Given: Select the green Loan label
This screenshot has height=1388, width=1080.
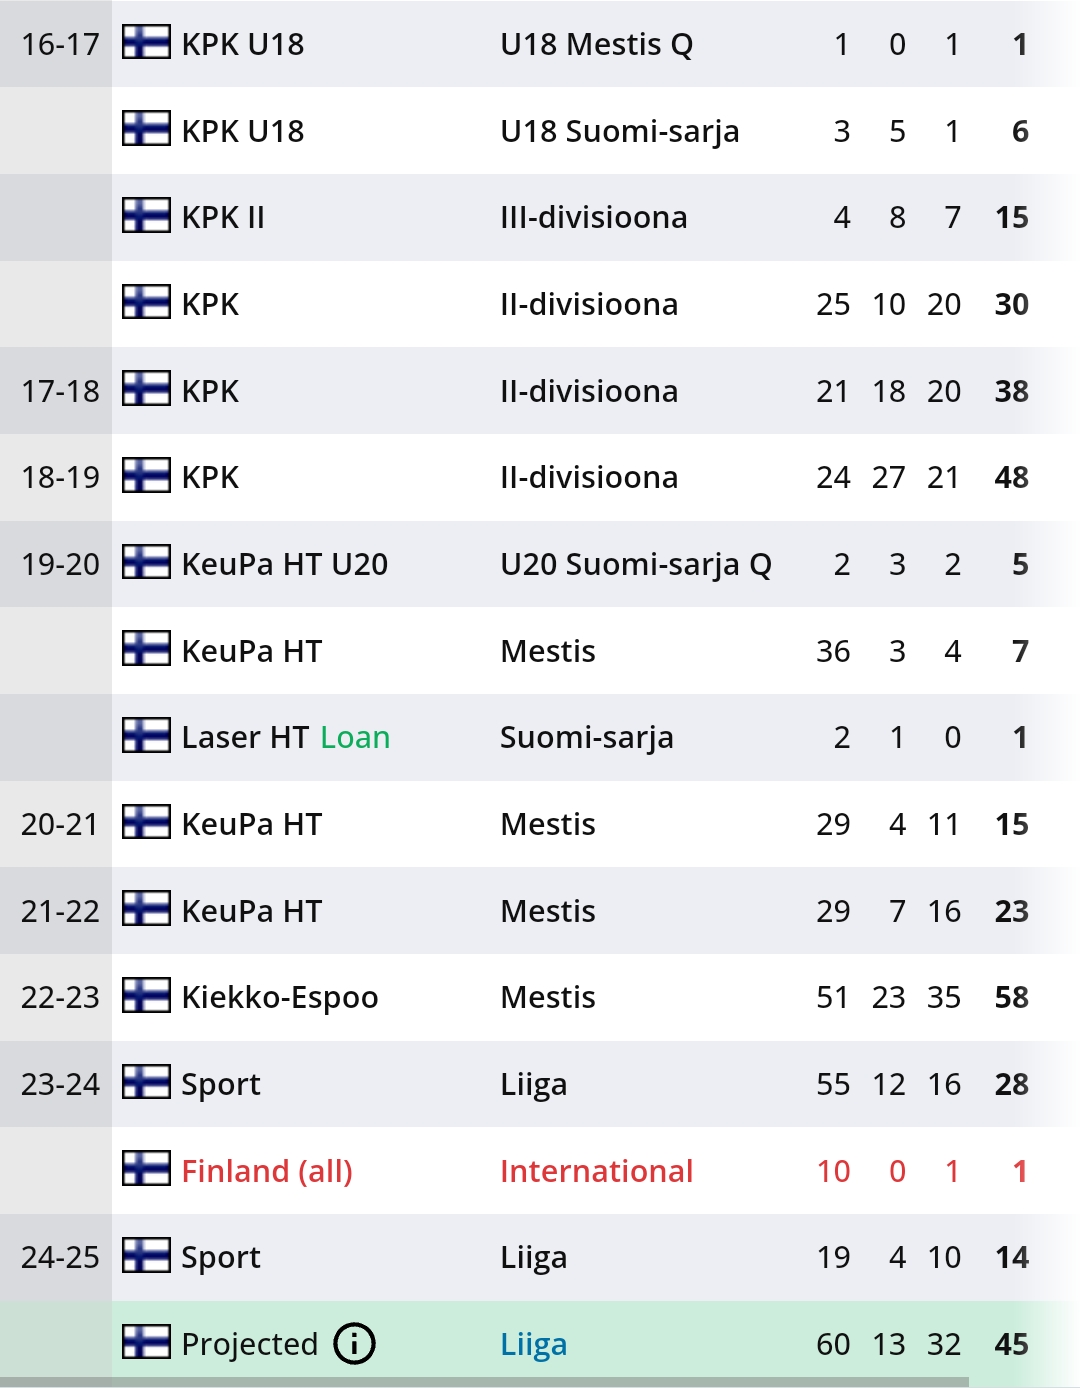Looking at the screenshot, I should 355,737.
